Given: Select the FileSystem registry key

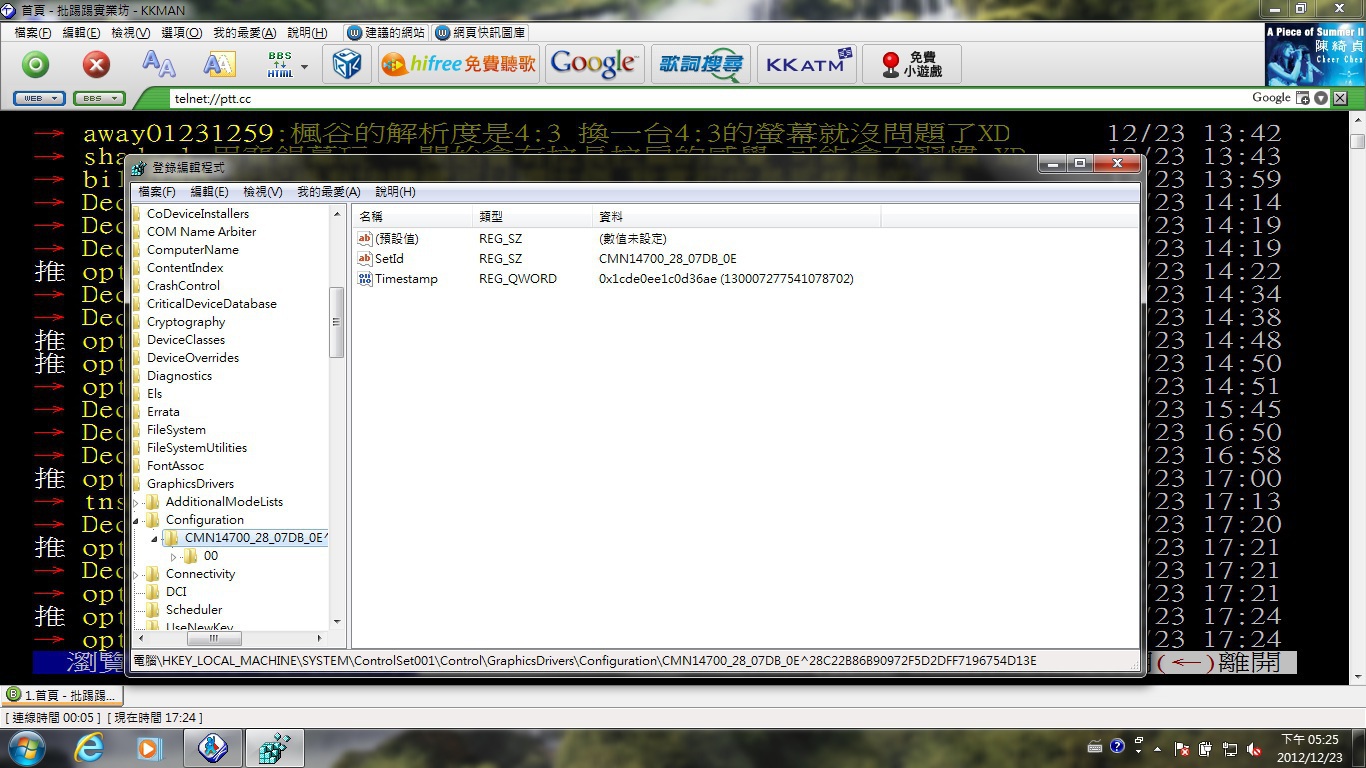Looking at the screenshot, I should (176, 430).
